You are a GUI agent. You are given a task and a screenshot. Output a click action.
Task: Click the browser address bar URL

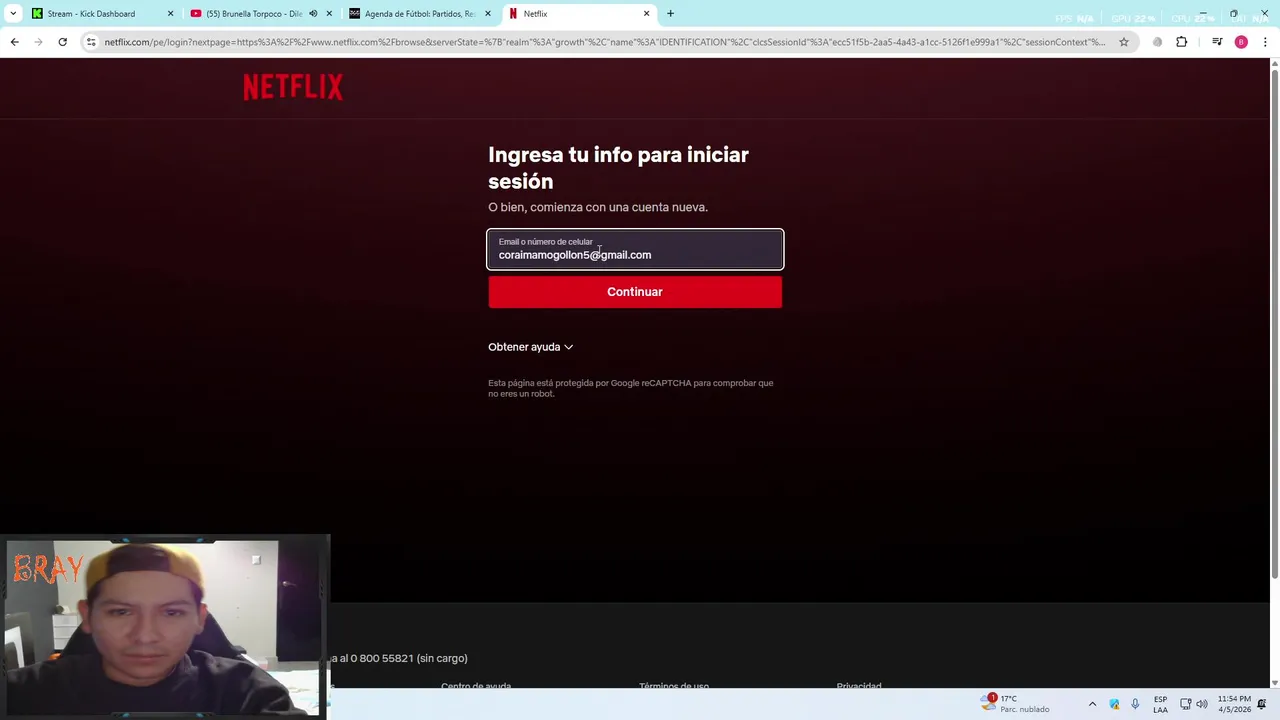604,42
